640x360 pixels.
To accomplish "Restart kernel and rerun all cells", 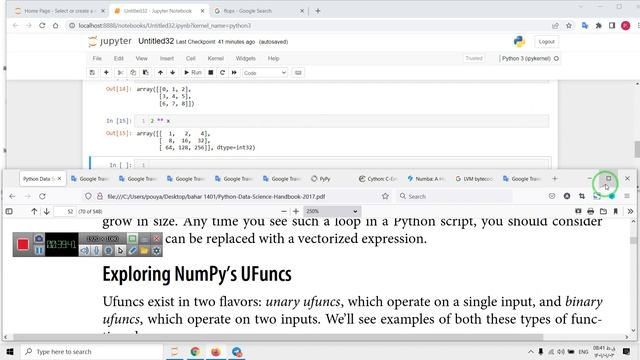I will [x=234, y=73].
